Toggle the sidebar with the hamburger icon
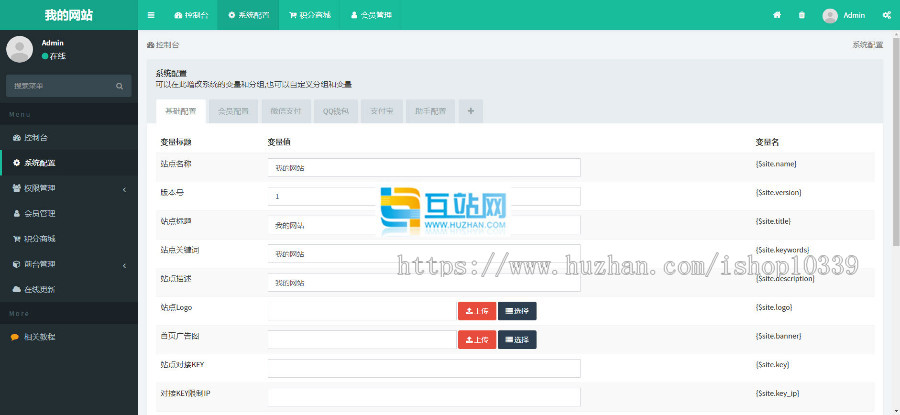 pos(151,15)
